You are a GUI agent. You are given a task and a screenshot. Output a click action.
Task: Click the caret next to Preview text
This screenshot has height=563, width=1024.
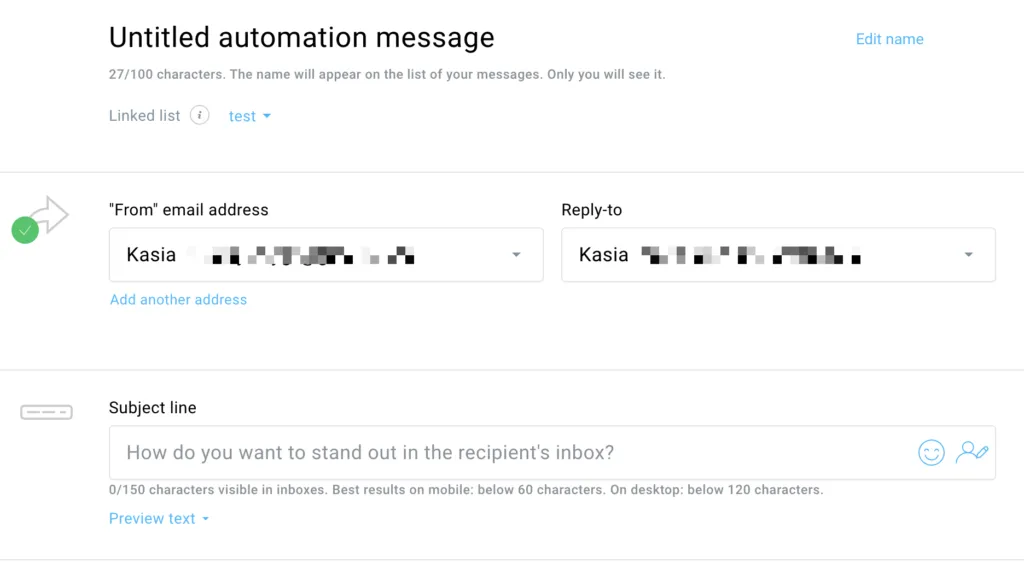(205, 519)
